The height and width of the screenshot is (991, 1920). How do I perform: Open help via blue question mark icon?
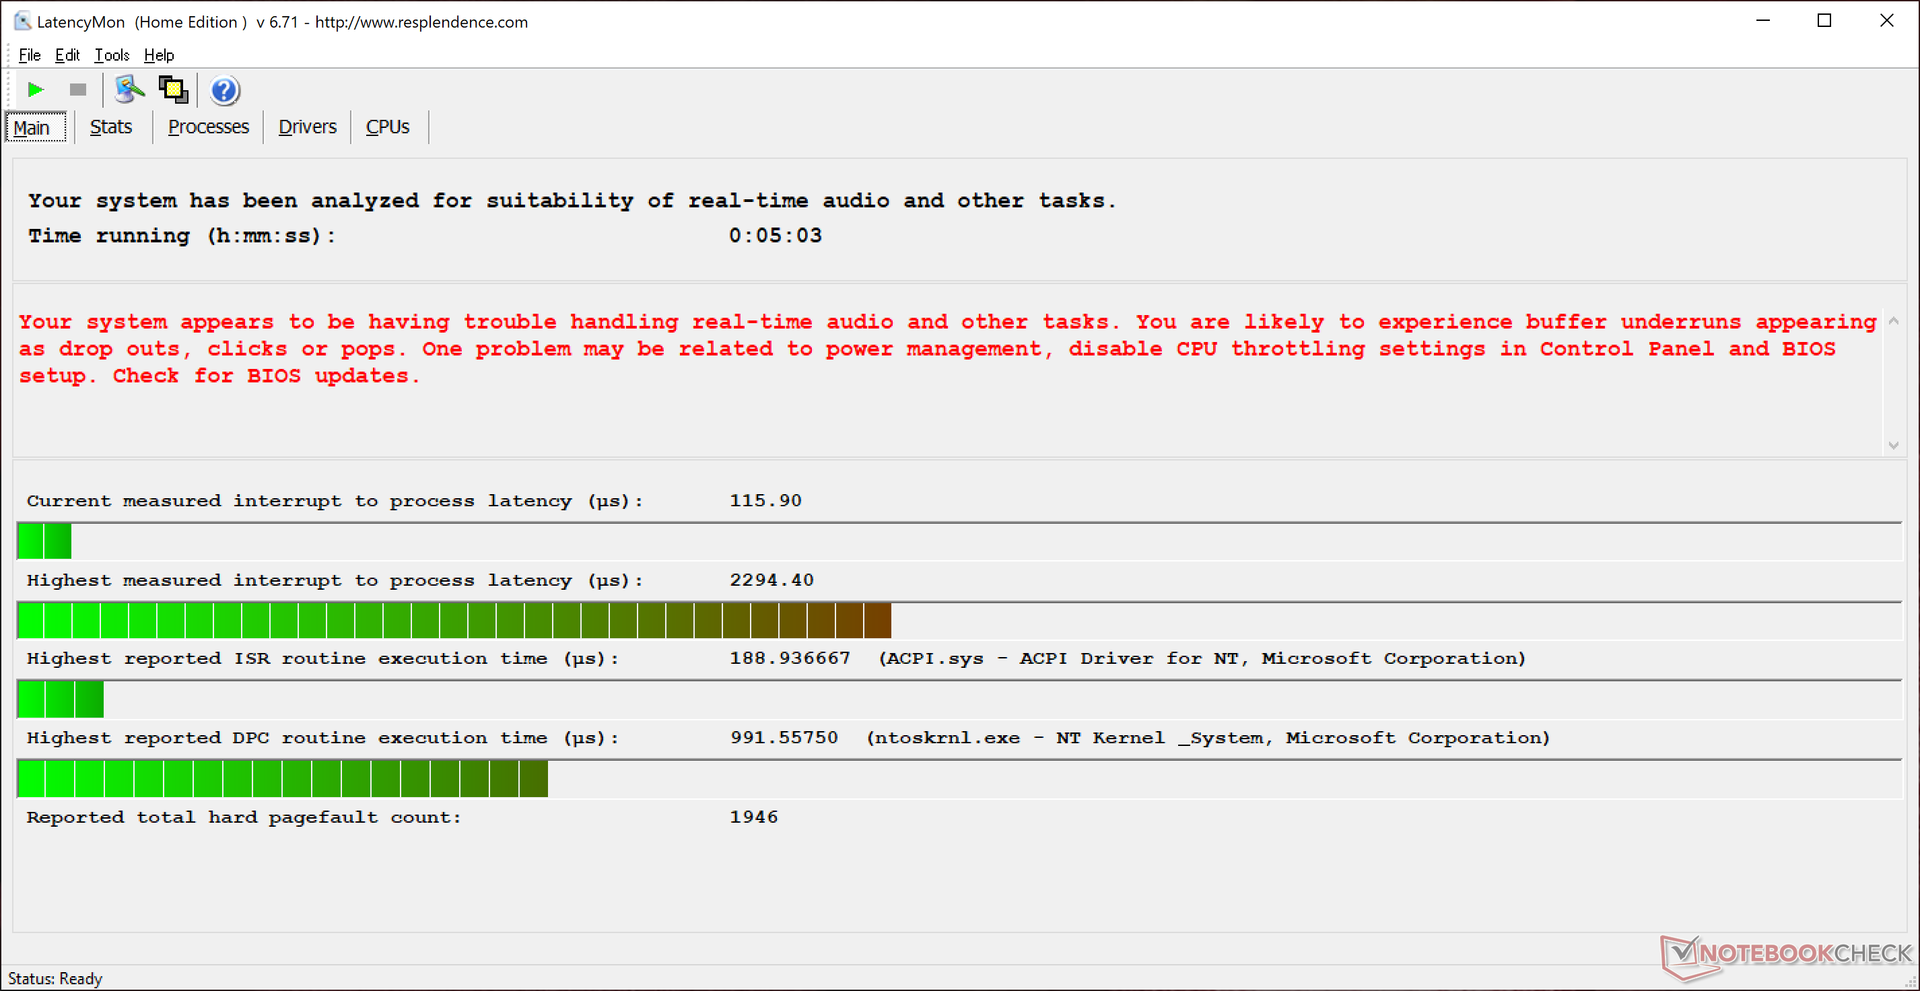point(225,91)
